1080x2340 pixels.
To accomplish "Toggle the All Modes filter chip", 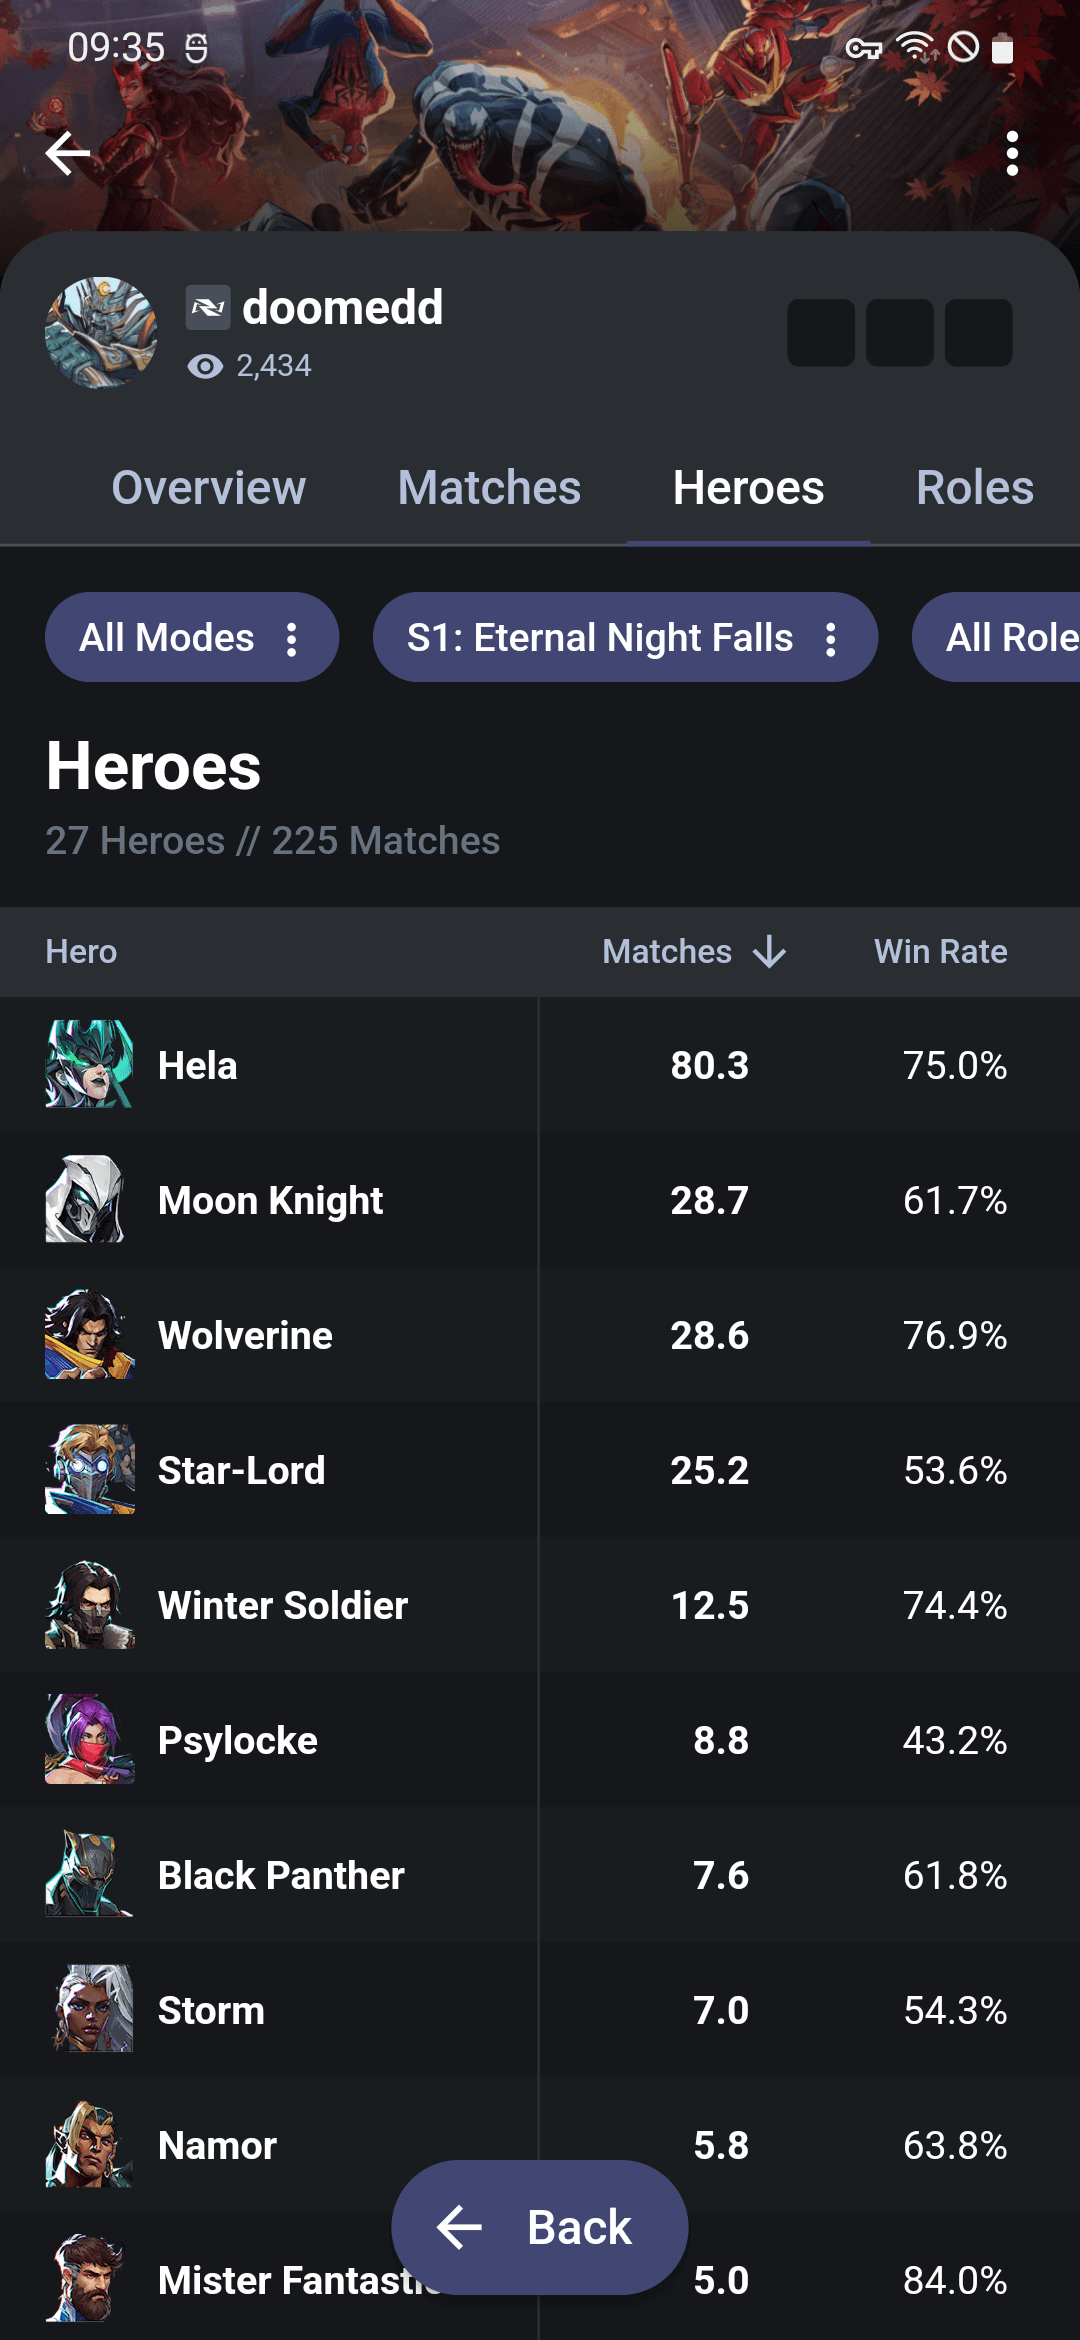I will point(165,637).
